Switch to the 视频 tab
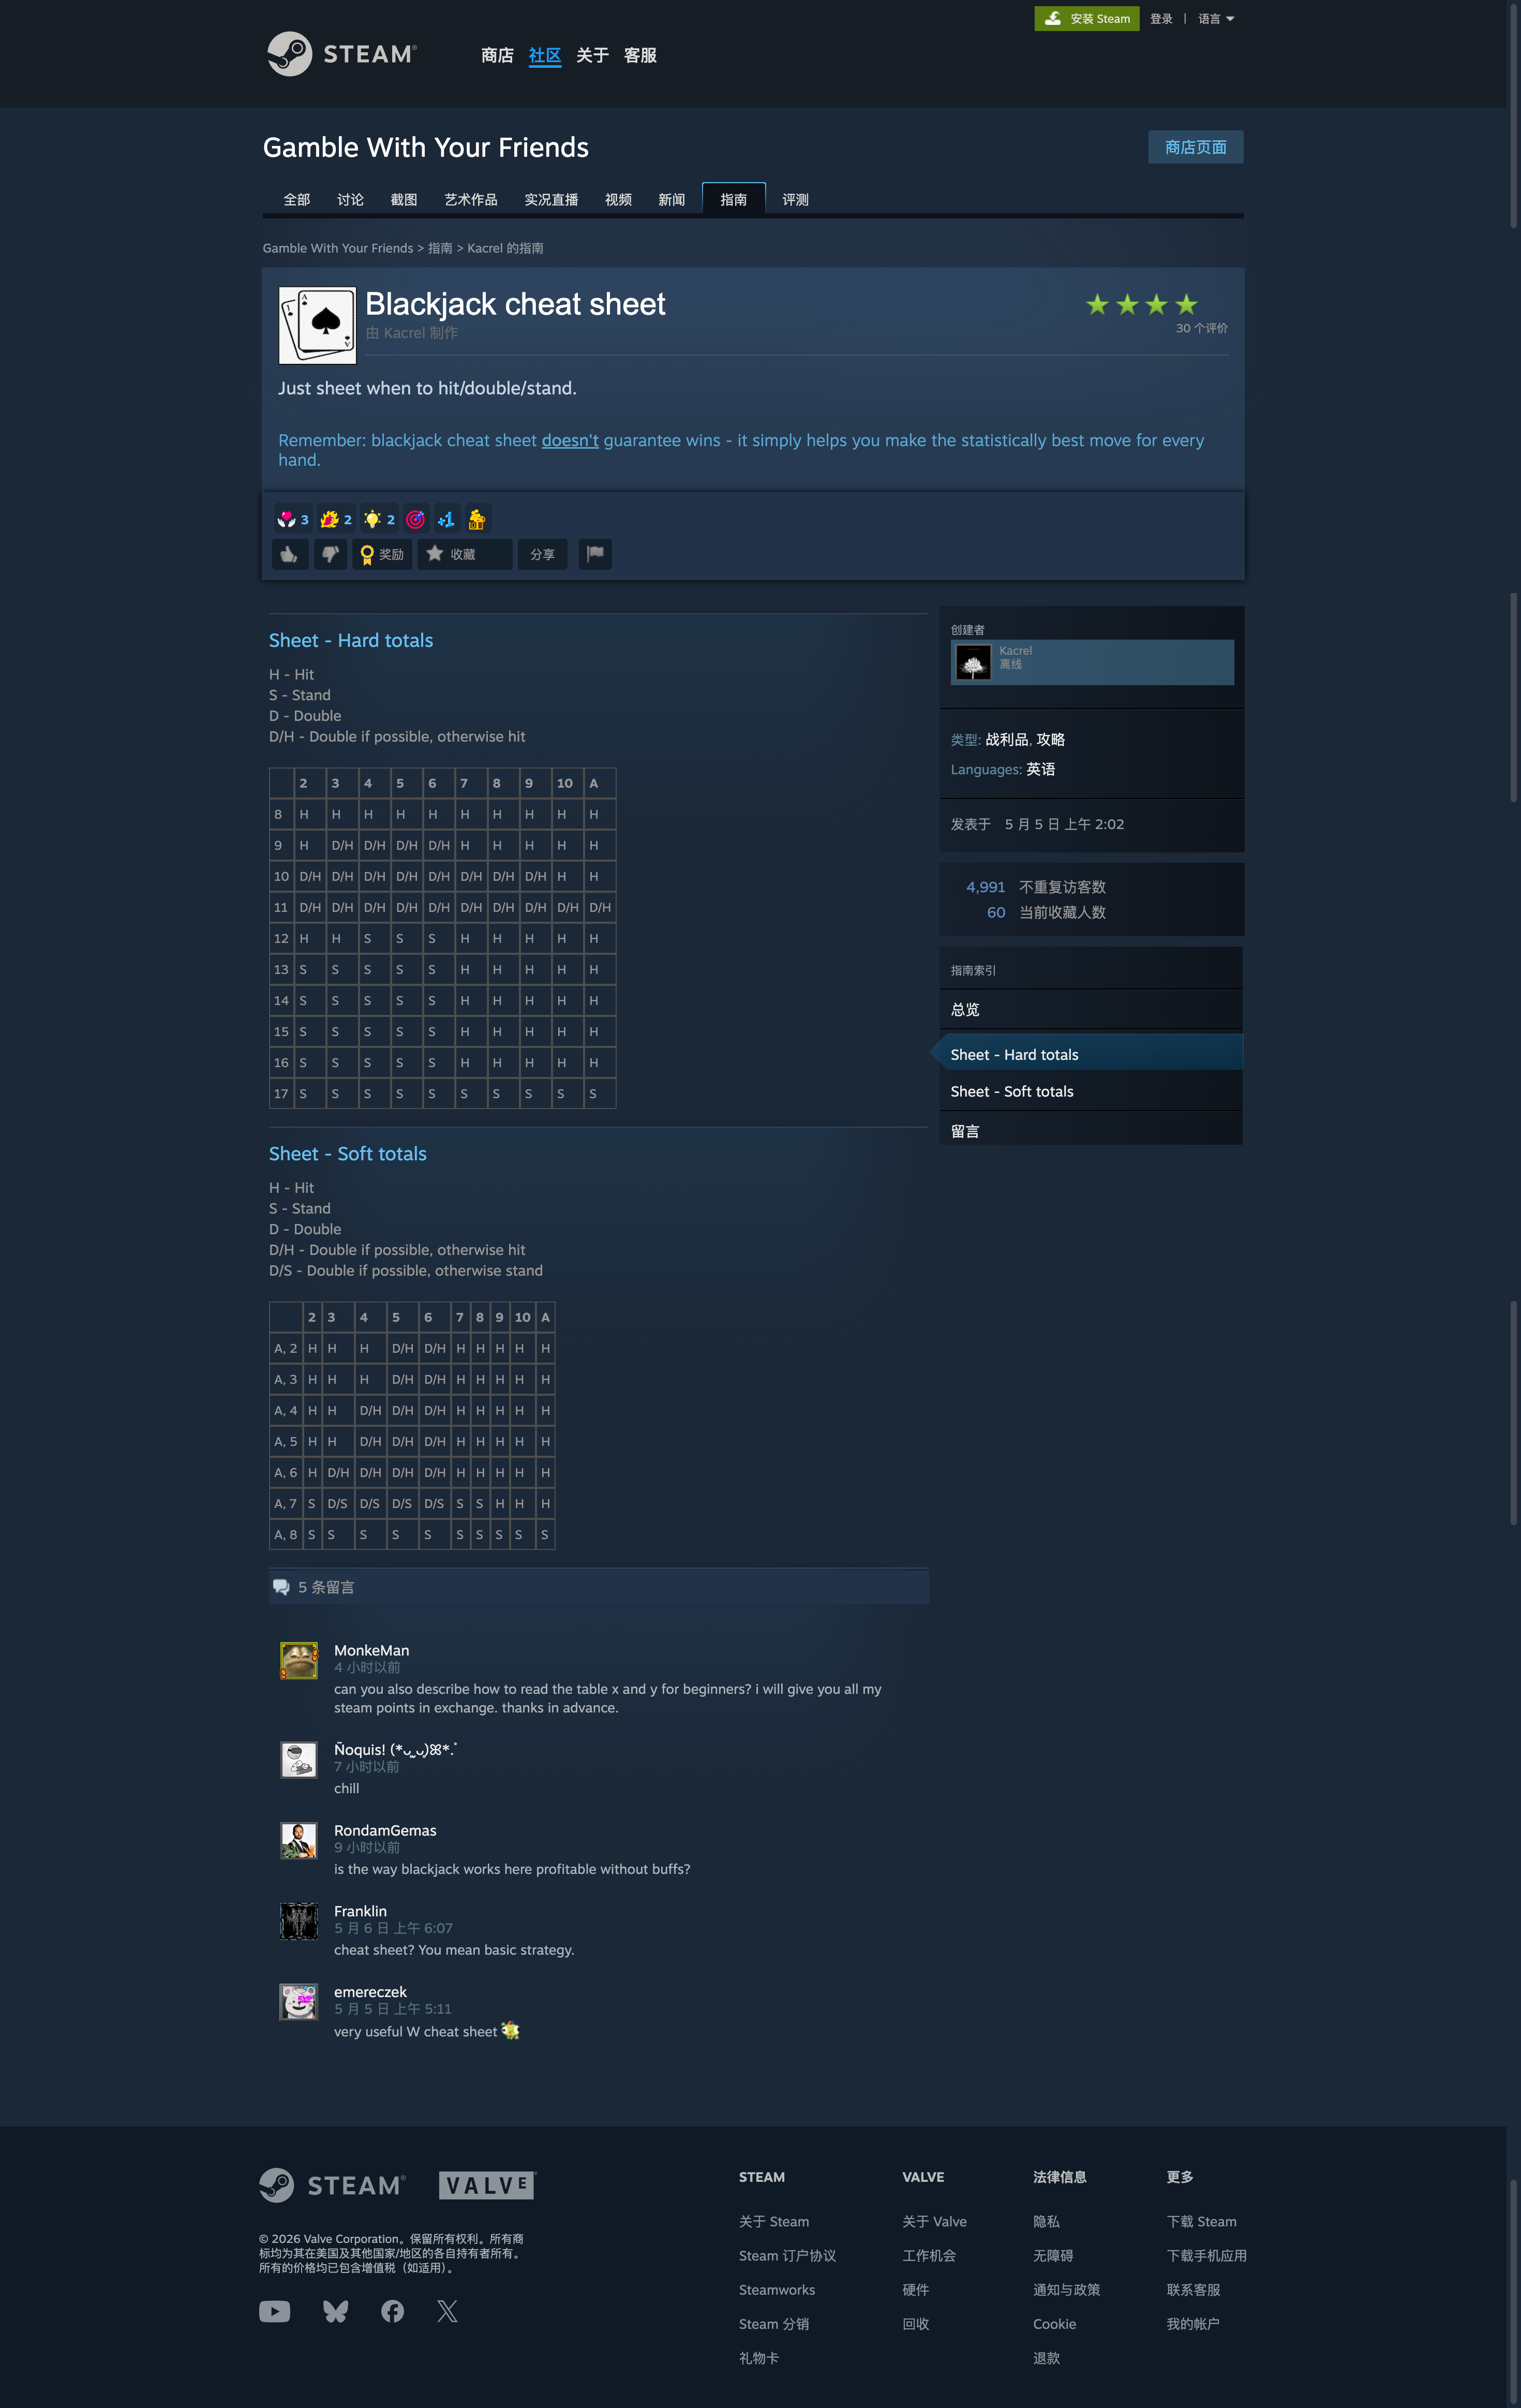 point(618,200)
